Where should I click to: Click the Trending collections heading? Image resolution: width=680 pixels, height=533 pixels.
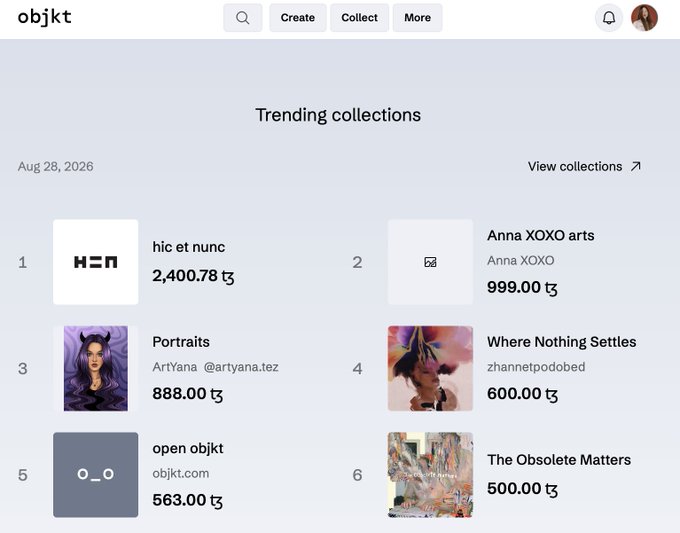[338, 115]
